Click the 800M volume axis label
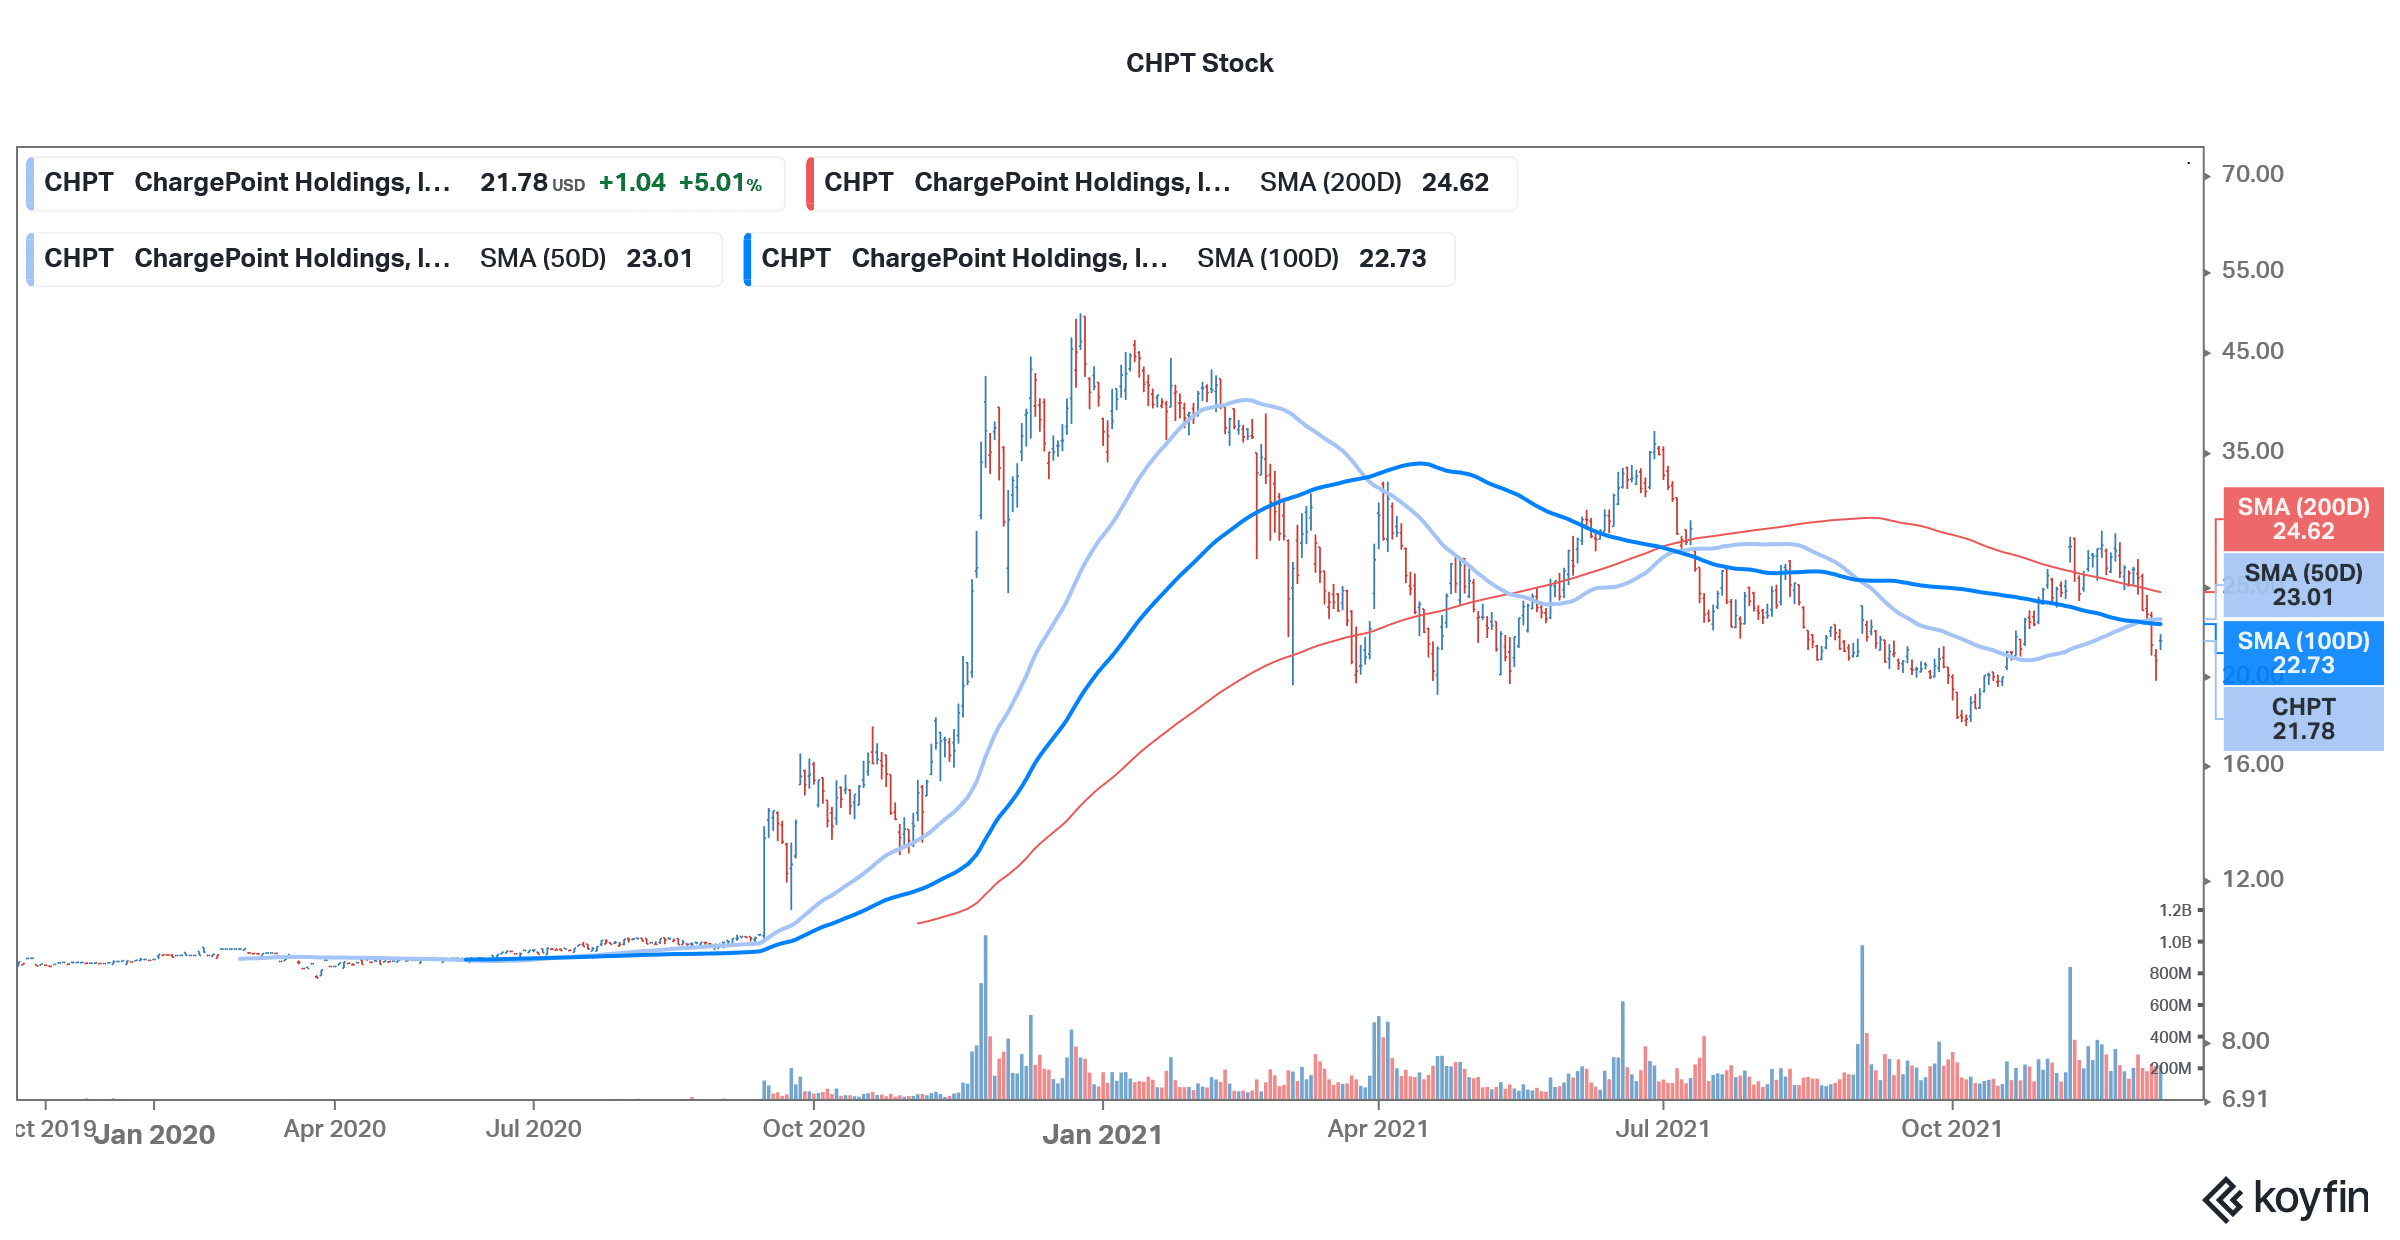Image resolution: width=2400 pixels, height=1240 pixels. 2170,973
